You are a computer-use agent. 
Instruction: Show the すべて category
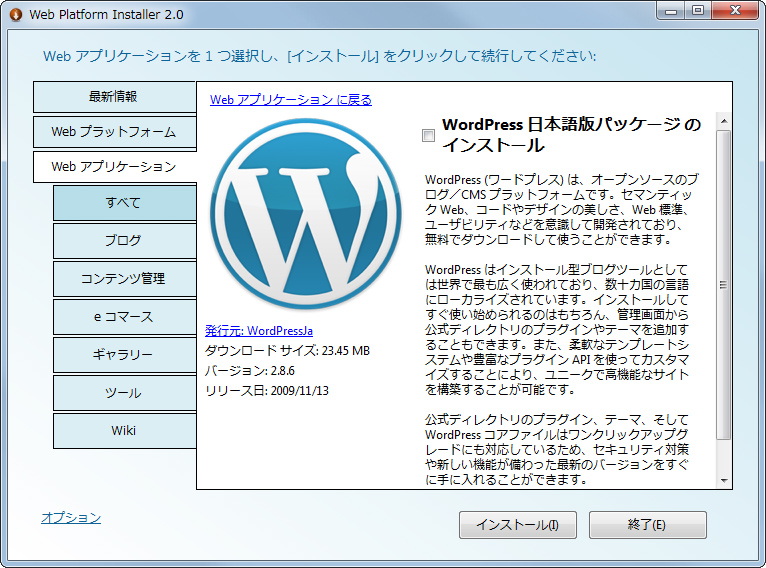125,202
